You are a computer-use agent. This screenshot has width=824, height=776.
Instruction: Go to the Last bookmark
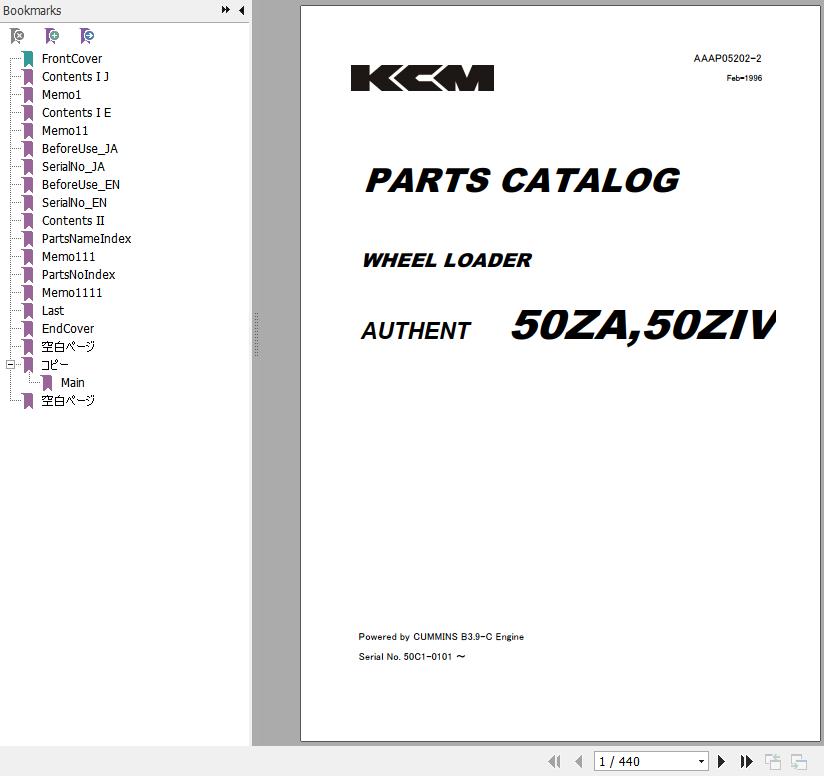(53, 311)
